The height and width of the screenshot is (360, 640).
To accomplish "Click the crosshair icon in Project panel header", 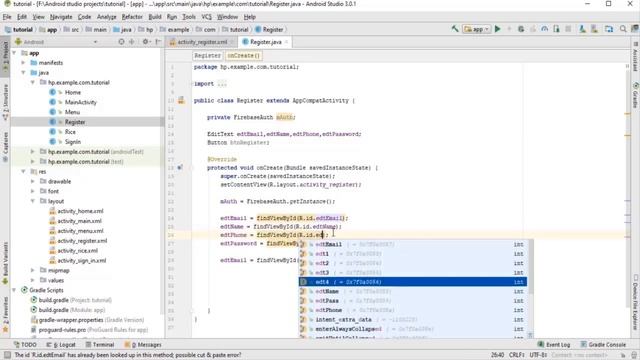I will point(131,42).
